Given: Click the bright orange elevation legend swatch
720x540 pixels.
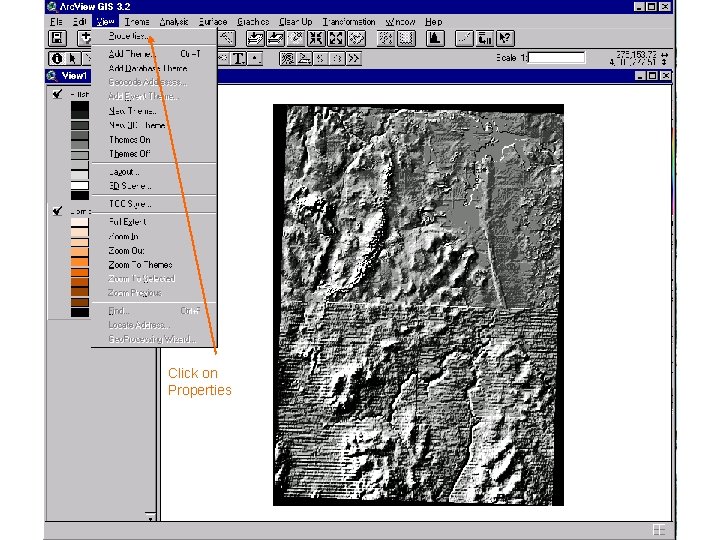Looking at the screenshot, I should [79, 262].
